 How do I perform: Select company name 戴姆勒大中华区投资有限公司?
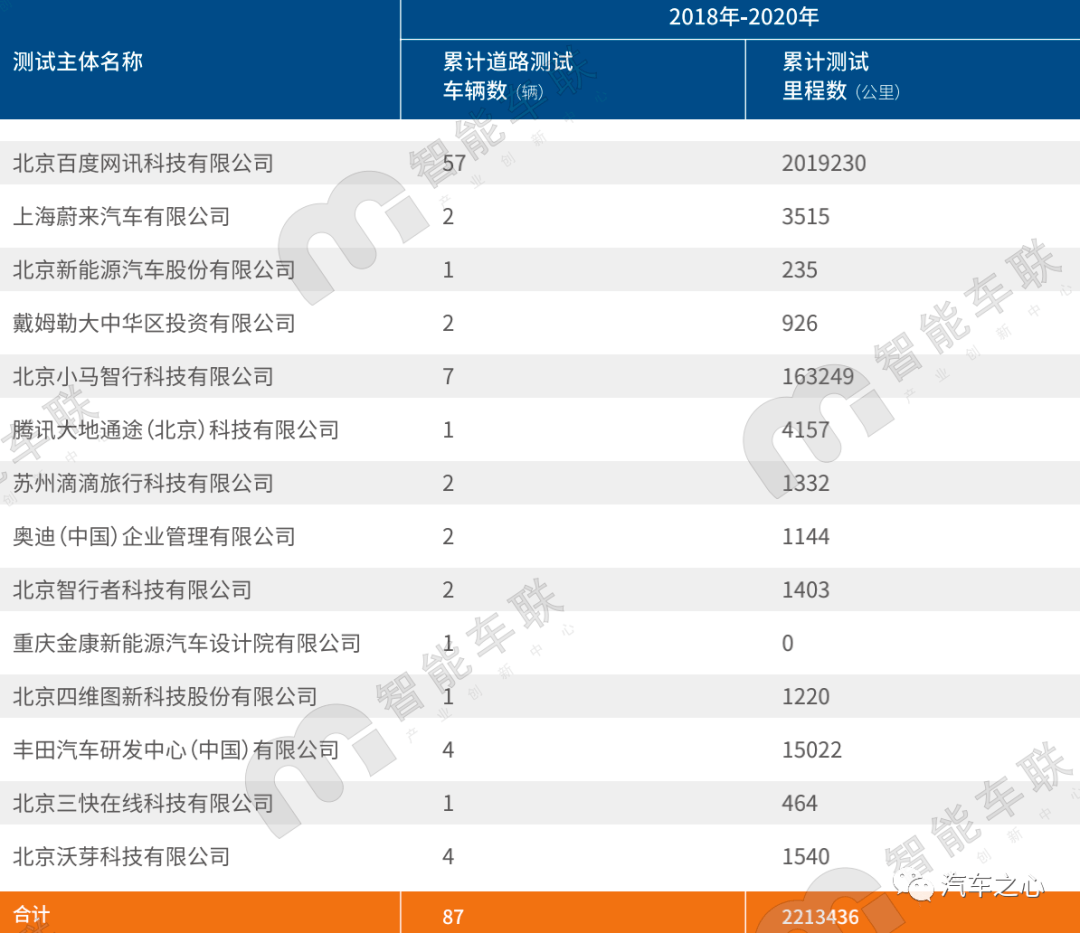154,324
